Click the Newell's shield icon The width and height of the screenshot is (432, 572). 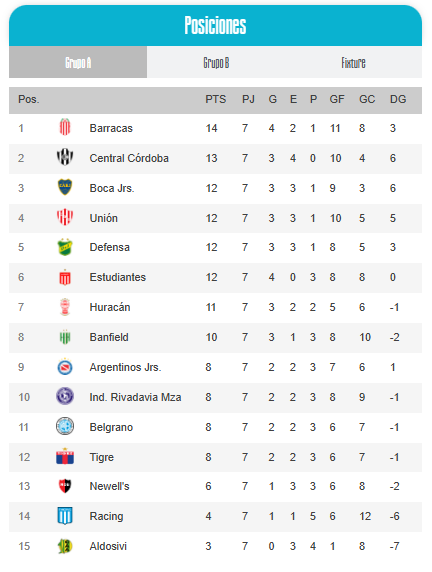(x=65, y=486)
